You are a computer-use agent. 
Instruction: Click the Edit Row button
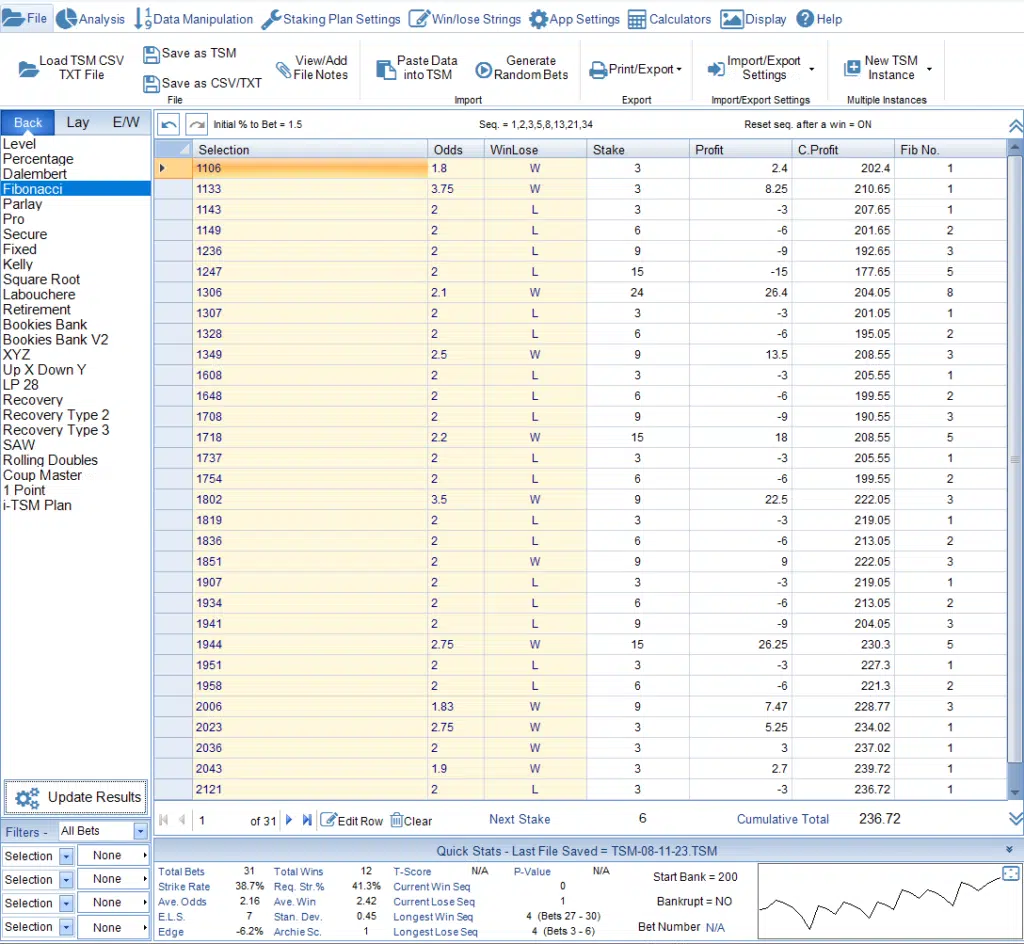351,821
